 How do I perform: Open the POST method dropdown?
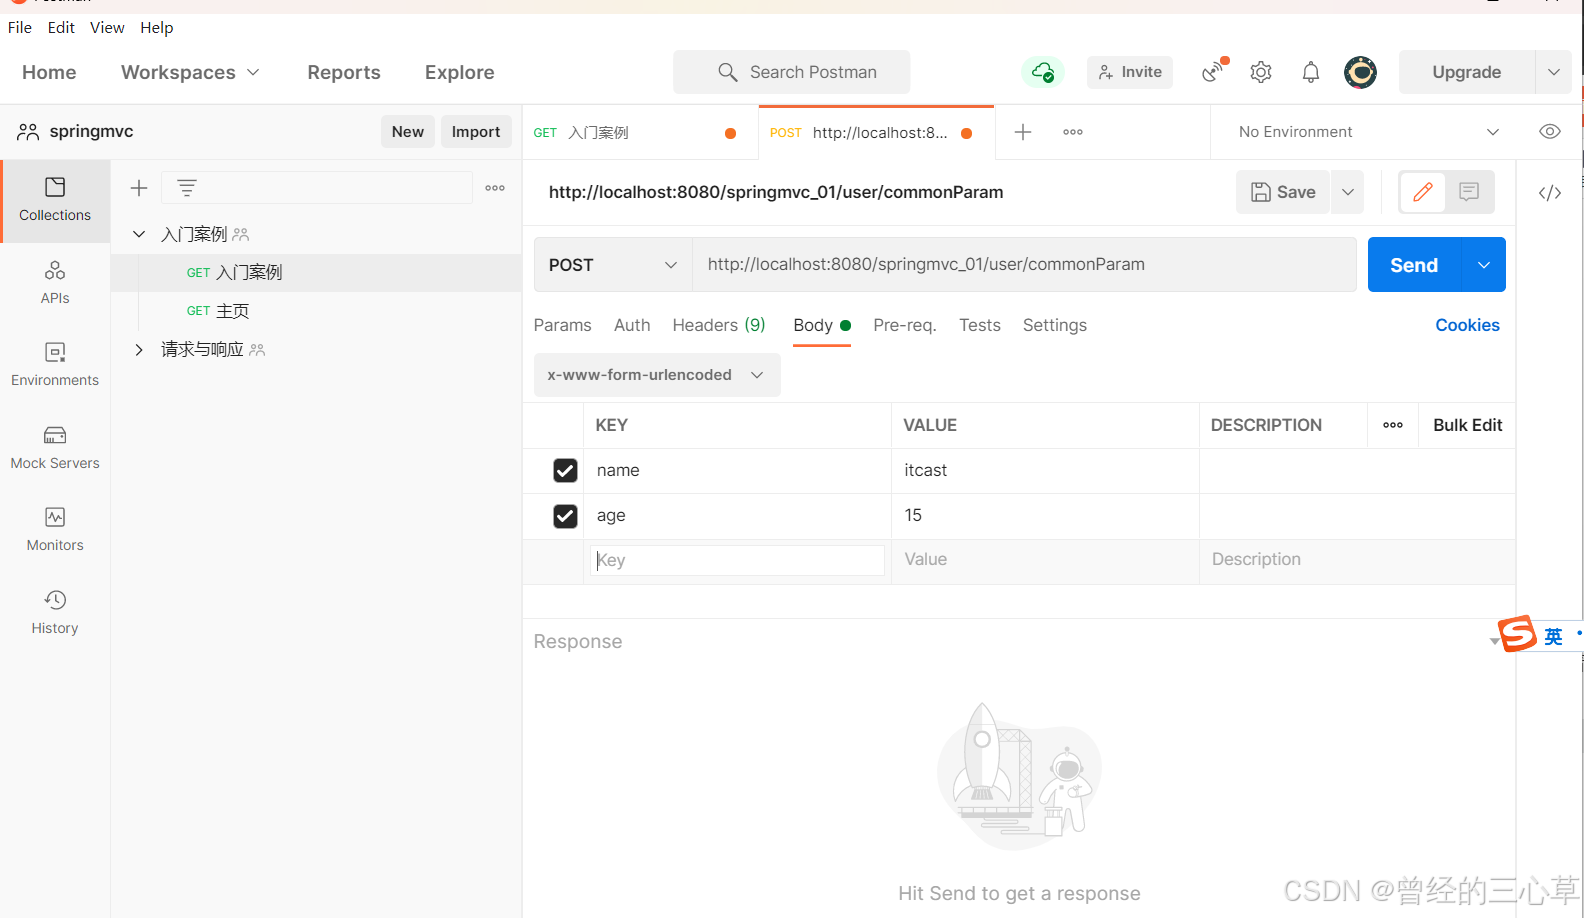click(x=613, y=265)
